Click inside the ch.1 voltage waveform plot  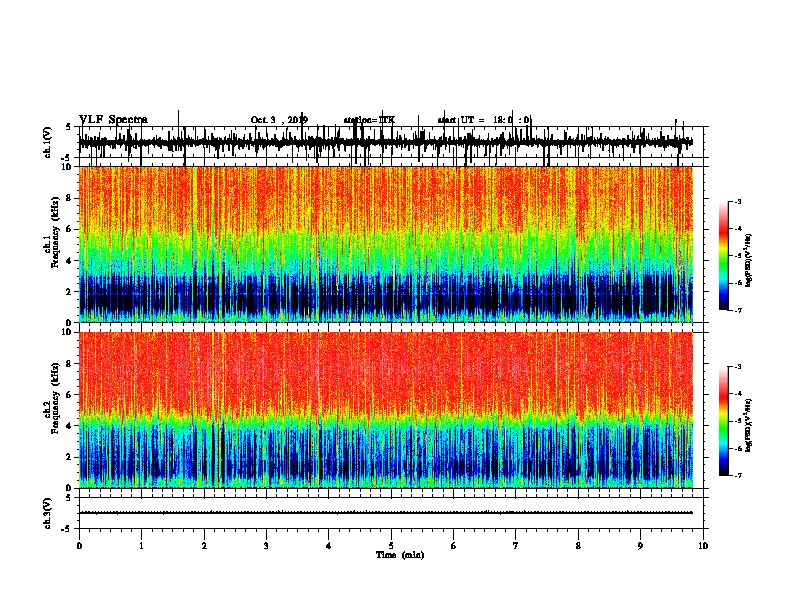[x=391, y=142]
